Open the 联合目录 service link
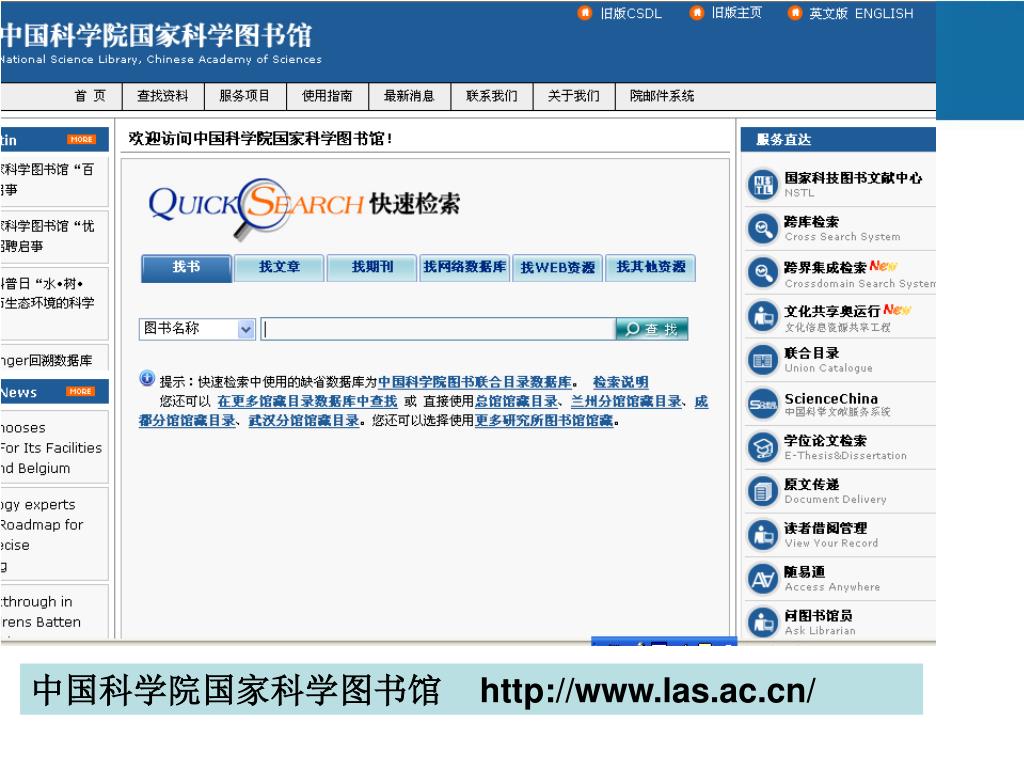Screen dimensions: 1024x768 pos(811,353)
